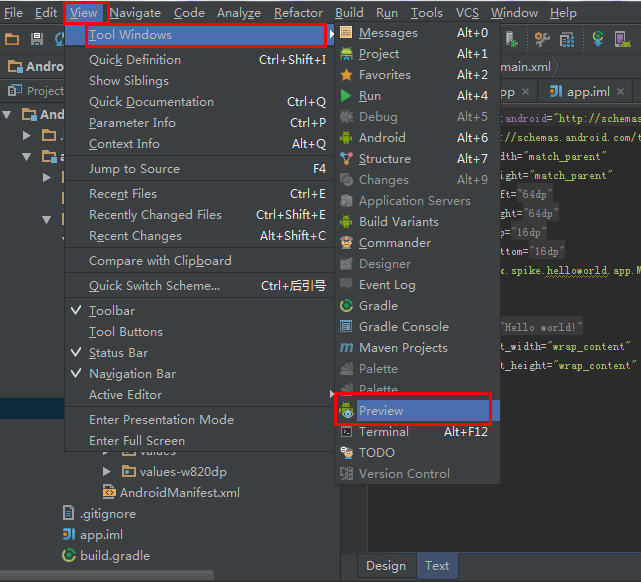Open the Commander tool window
This screenshot has width=641, height=582.
pyautogui.click(x=417, y=243)
